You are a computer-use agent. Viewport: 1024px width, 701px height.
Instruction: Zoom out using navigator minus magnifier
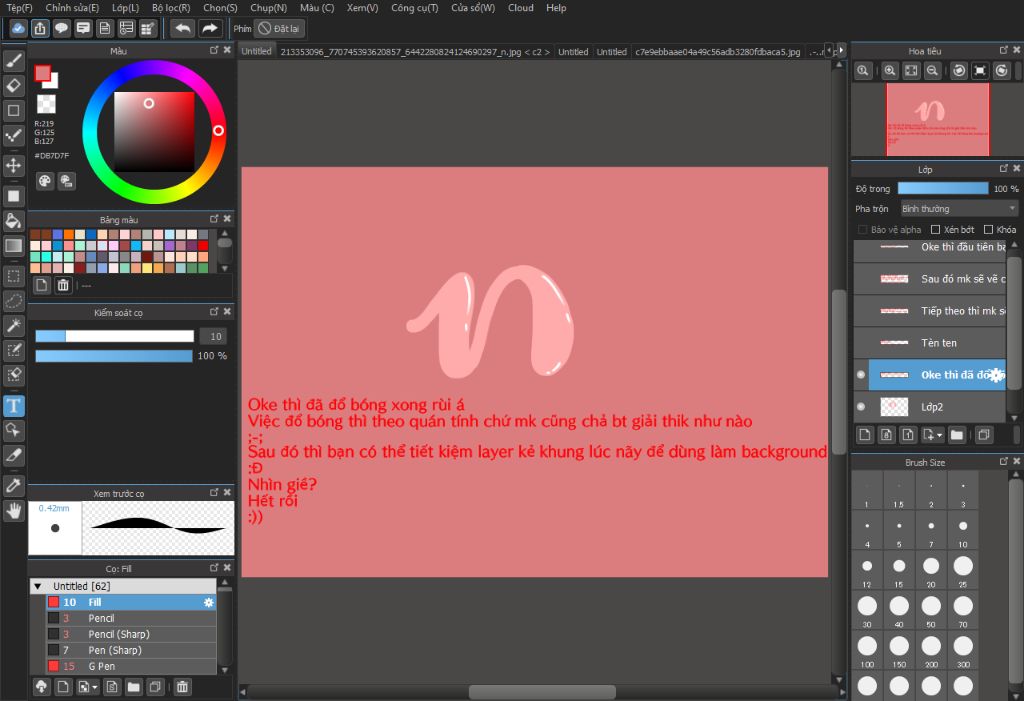tap(933, 71)
